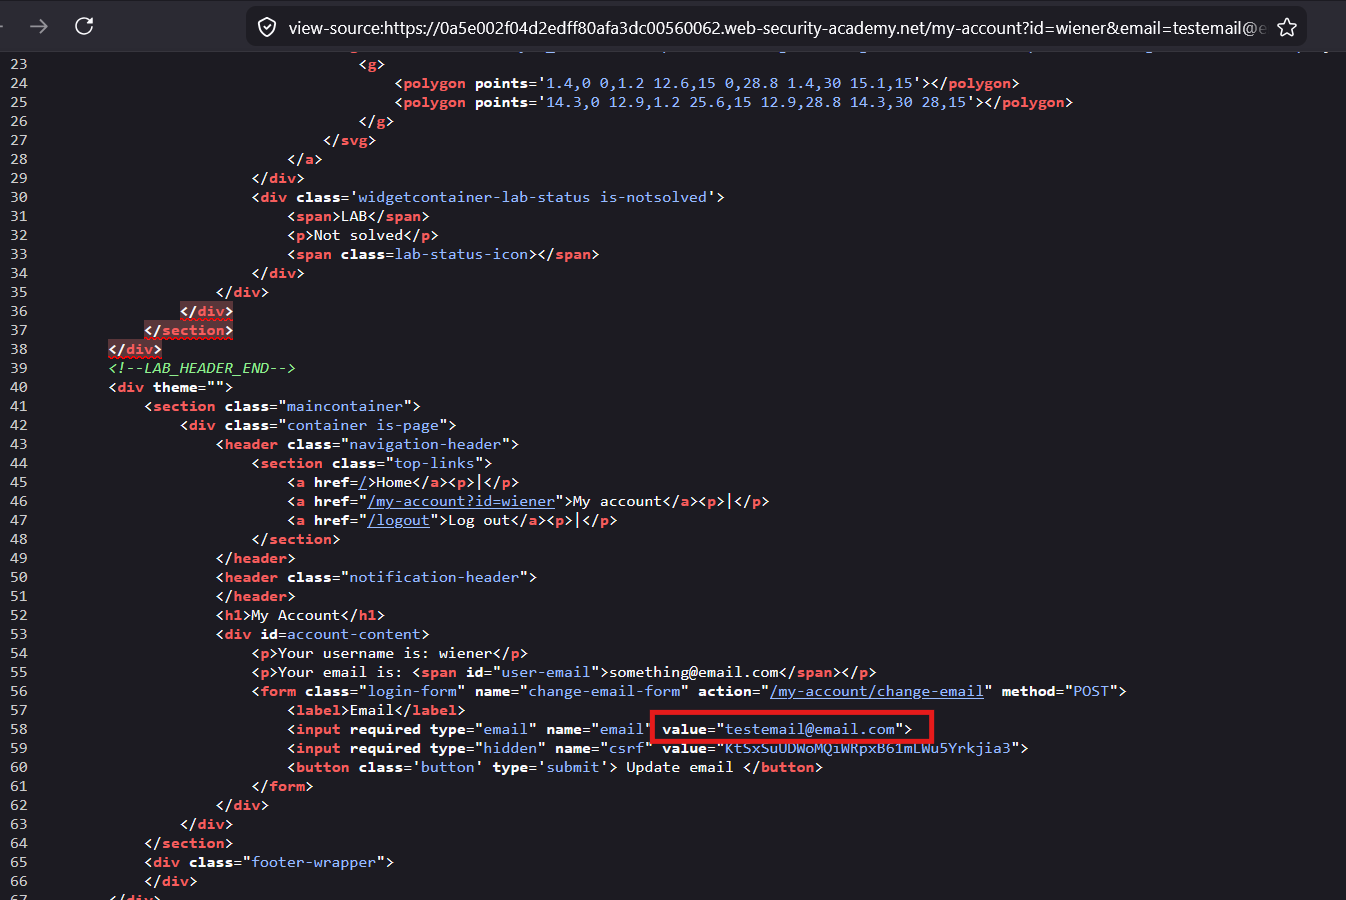The height and width of the screenshot is (900, 1346).
Task: Click the 'LAB' span text on line 31
Action: 354,216
